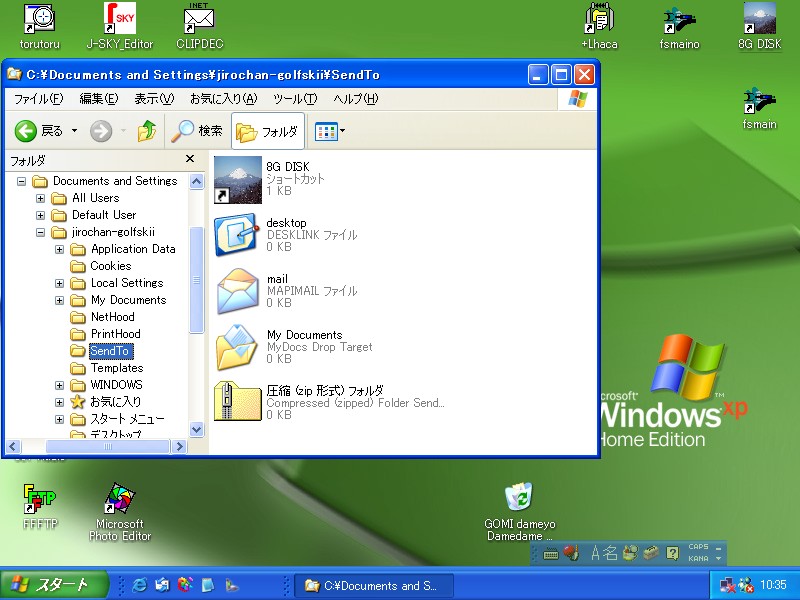
Task: Go up one folder level
Action: 147,131
